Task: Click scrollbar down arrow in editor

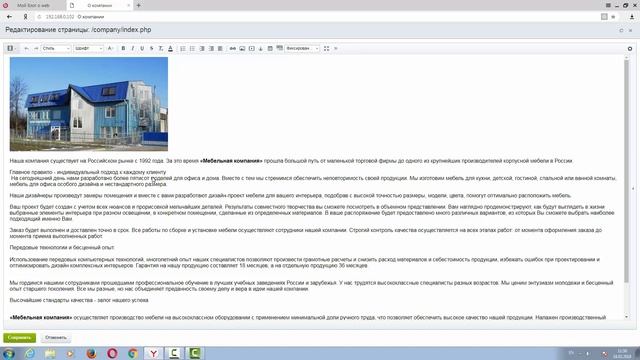Action: click(627, 317)
